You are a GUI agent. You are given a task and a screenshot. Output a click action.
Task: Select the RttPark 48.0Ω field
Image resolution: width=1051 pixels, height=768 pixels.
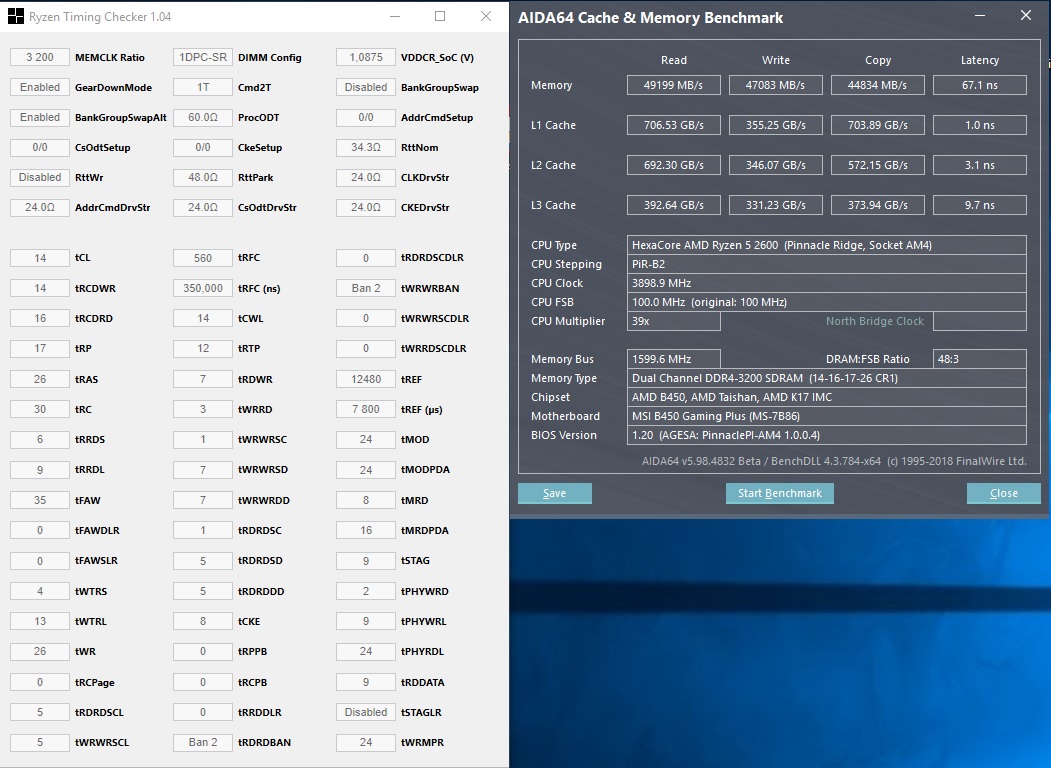(x=202, y=178)
